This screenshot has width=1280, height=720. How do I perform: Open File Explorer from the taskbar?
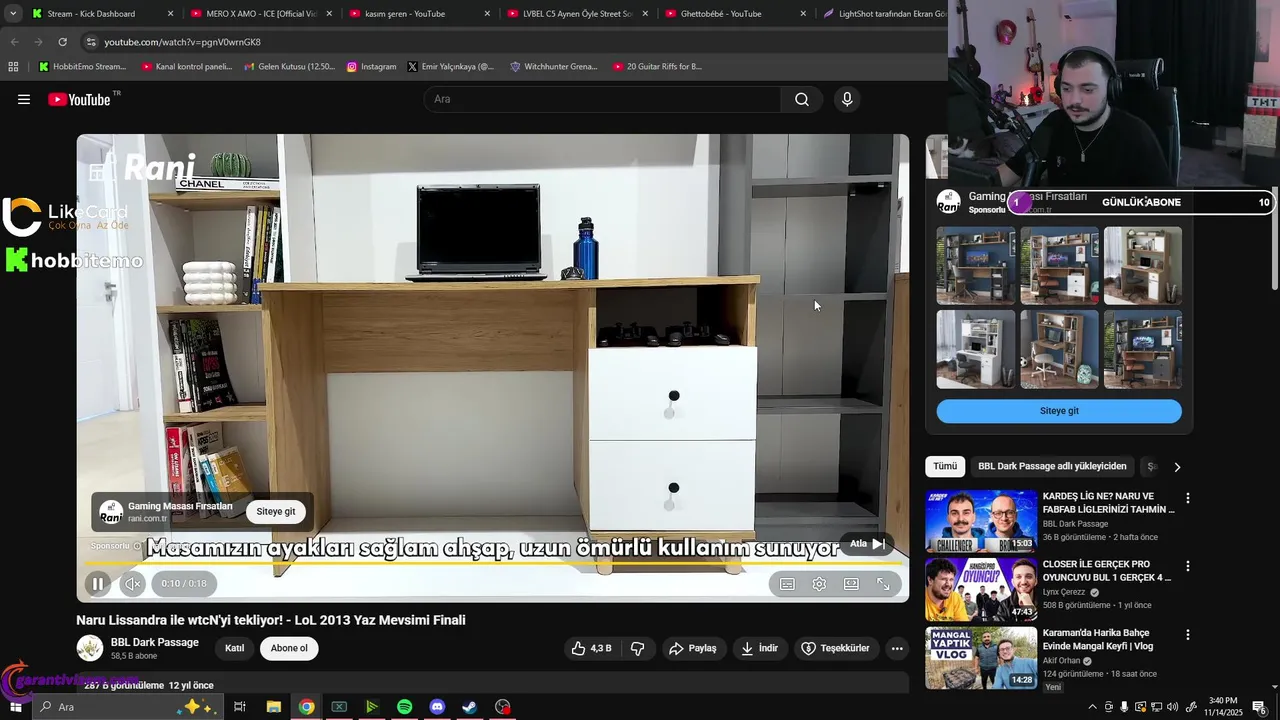(273, 707)
